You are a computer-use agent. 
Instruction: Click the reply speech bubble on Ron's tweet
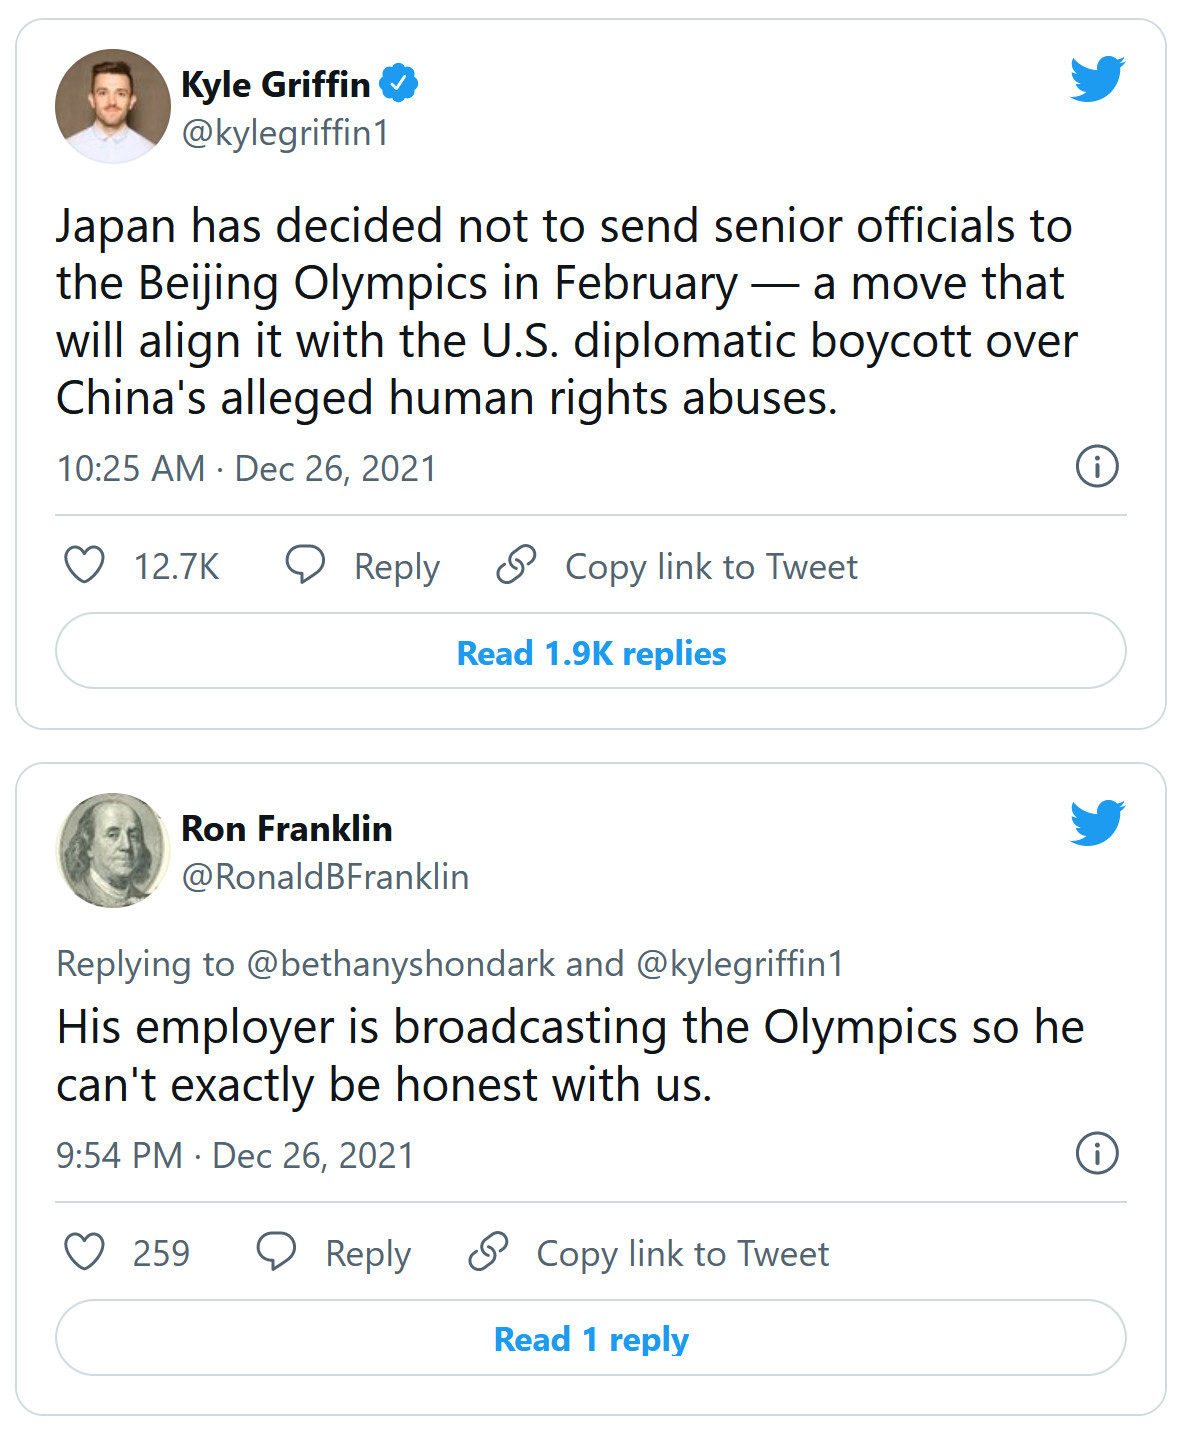click(276, 1252)
